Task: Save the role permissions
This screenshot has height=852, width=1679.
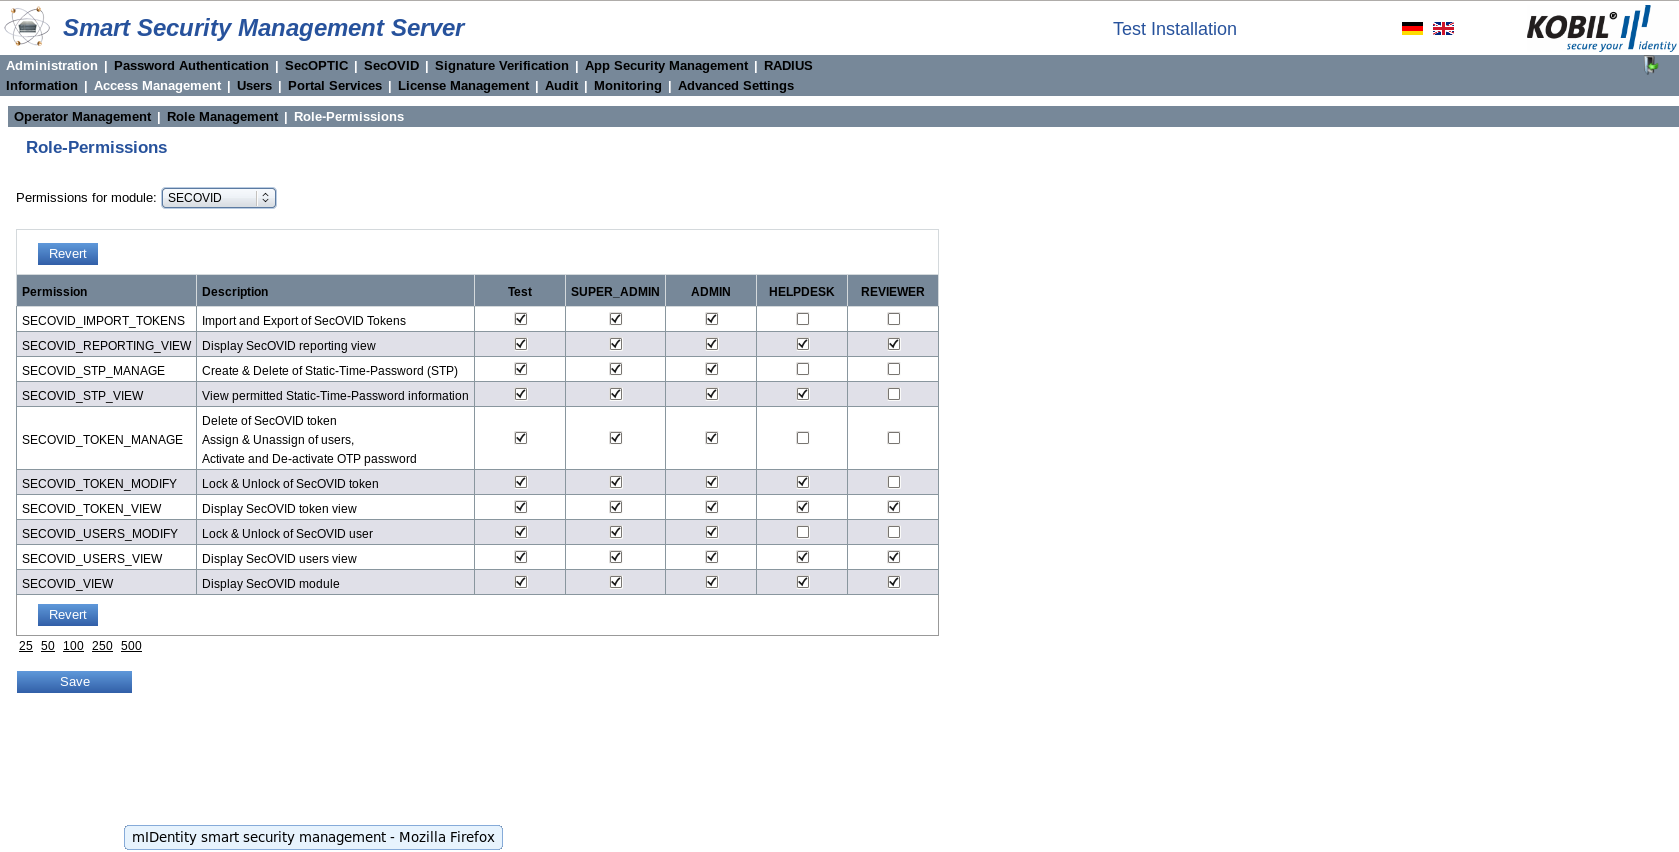Action: point(74,682)
